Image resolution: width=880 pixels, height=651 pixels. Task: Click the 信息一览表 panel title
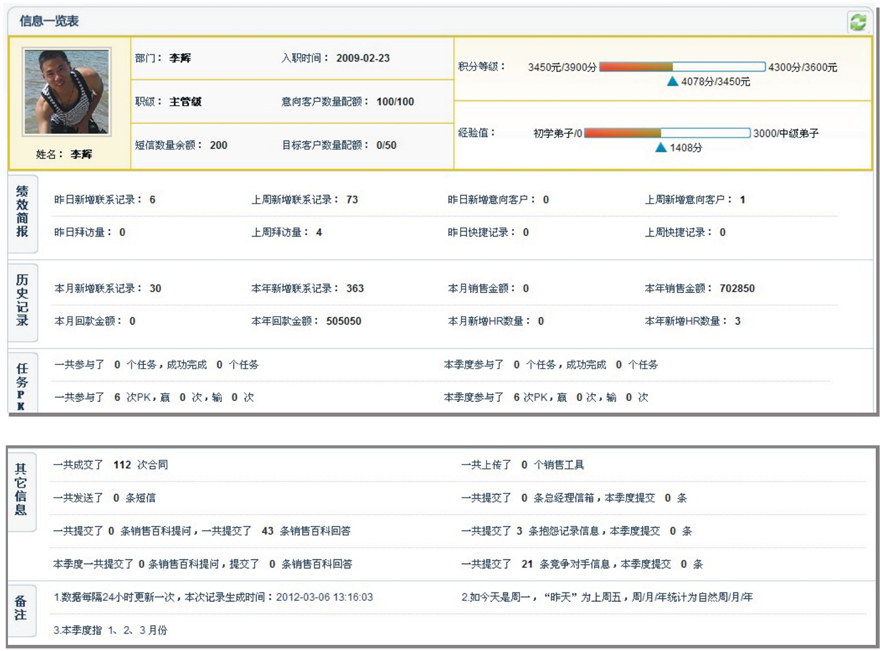click(50, 21)
